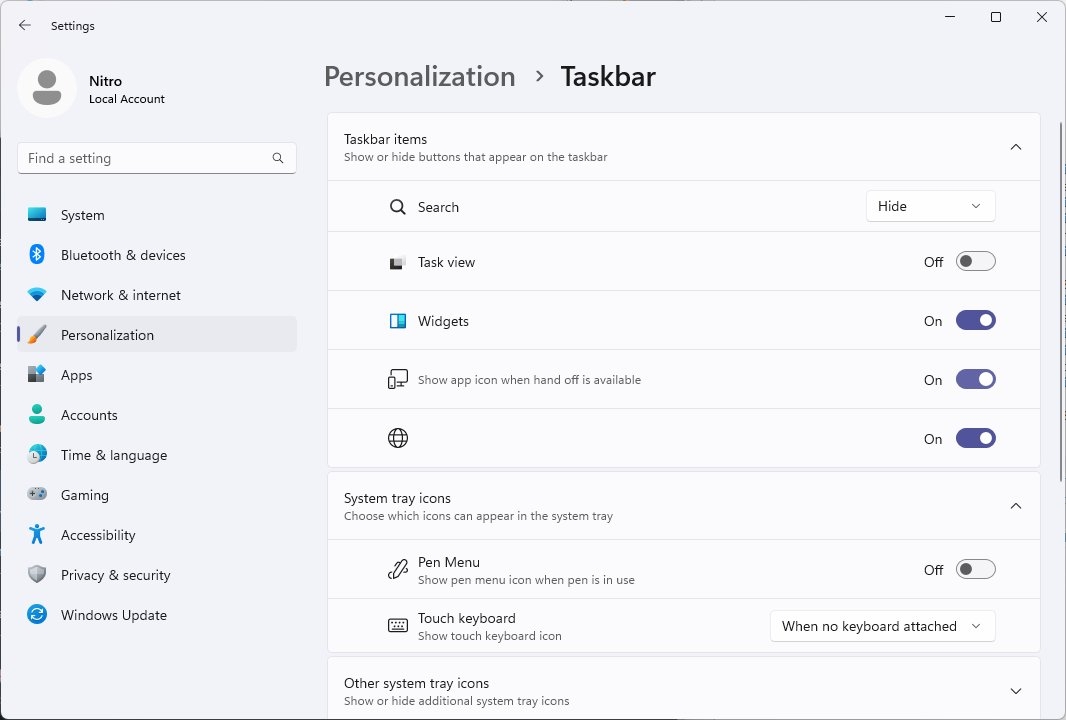This screenshot has height=720, width=1066.
Task: Open the Search Hide dropdown
Action: (x=930, y=206)
